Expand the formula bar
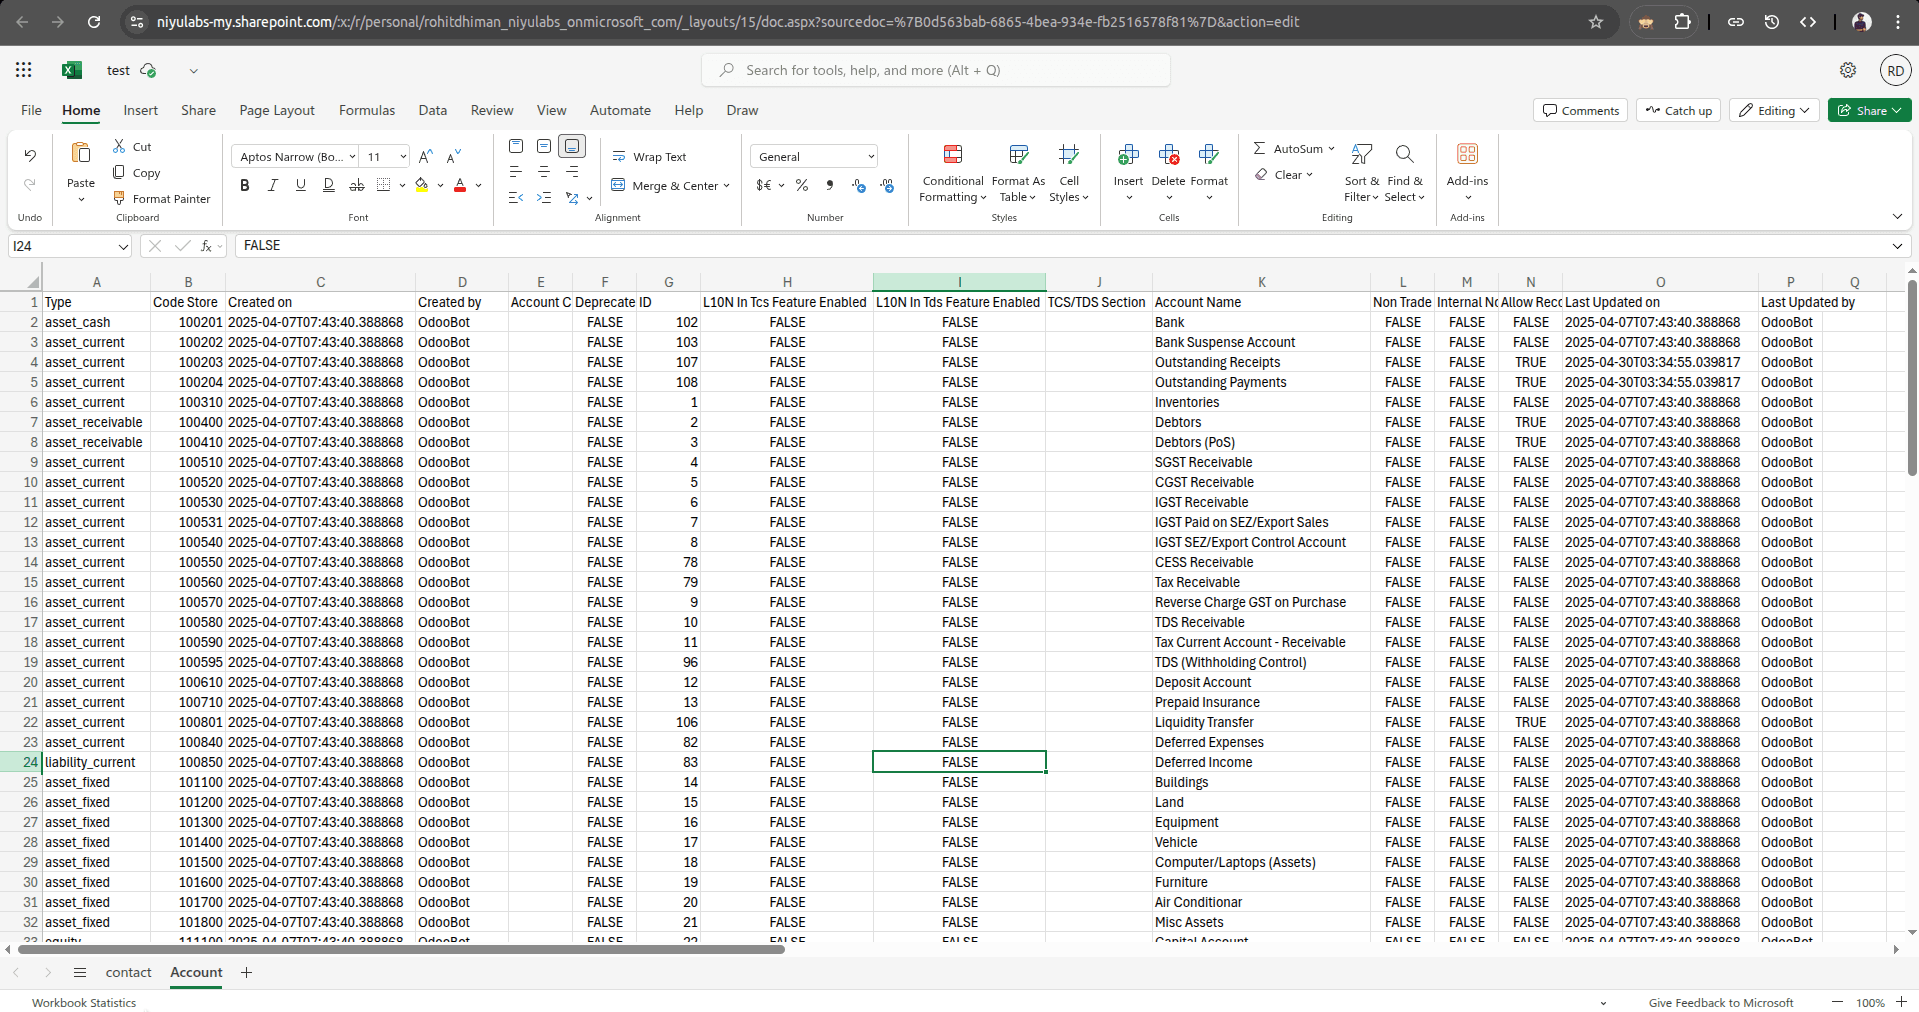This screenshot has width=1919, height=1012. click(1897, 246)
